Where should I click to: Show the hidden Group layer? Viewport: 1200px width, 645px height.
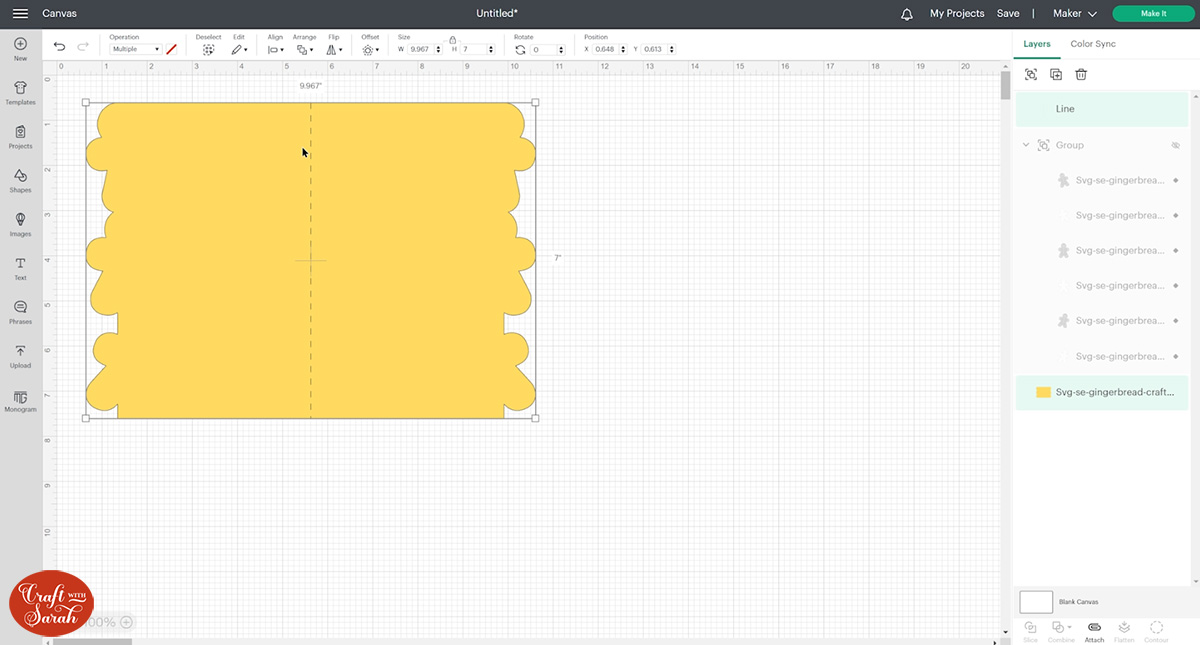pos(1176,145)
